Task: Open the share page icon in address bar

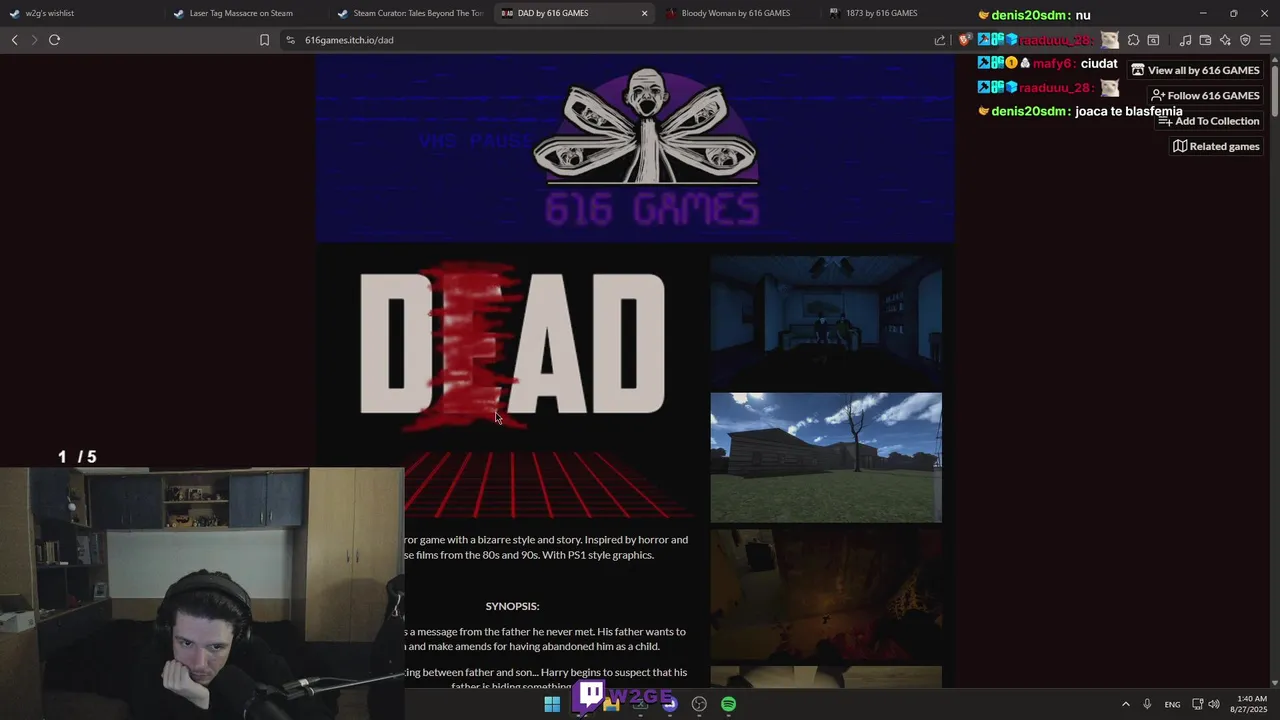Action: point(940,40)
